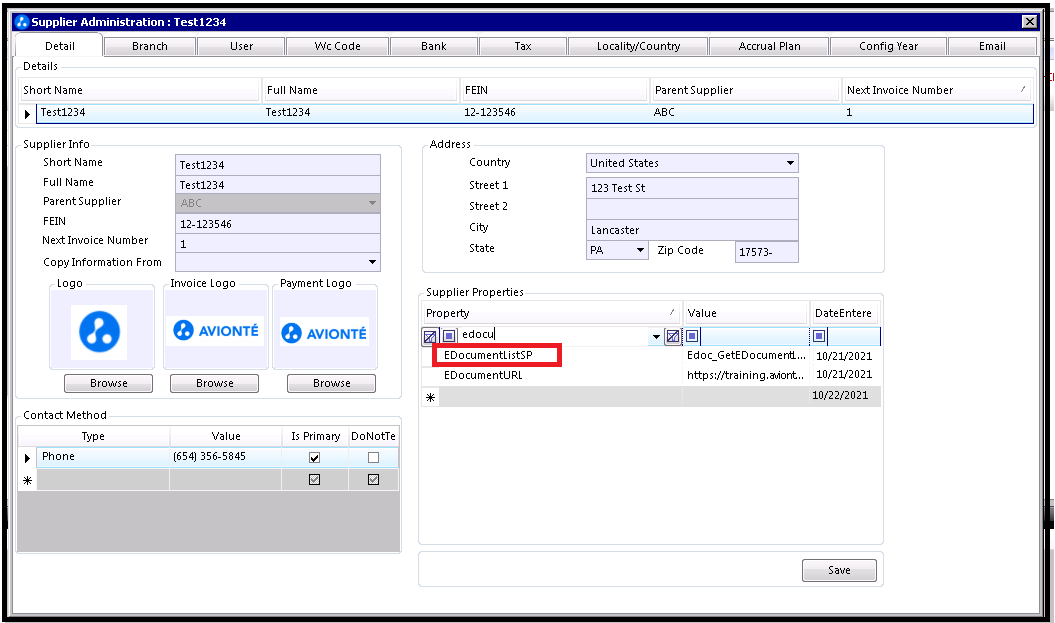Click the Property column filter operator icon
1055x623 pixels.
pos(449,335)
